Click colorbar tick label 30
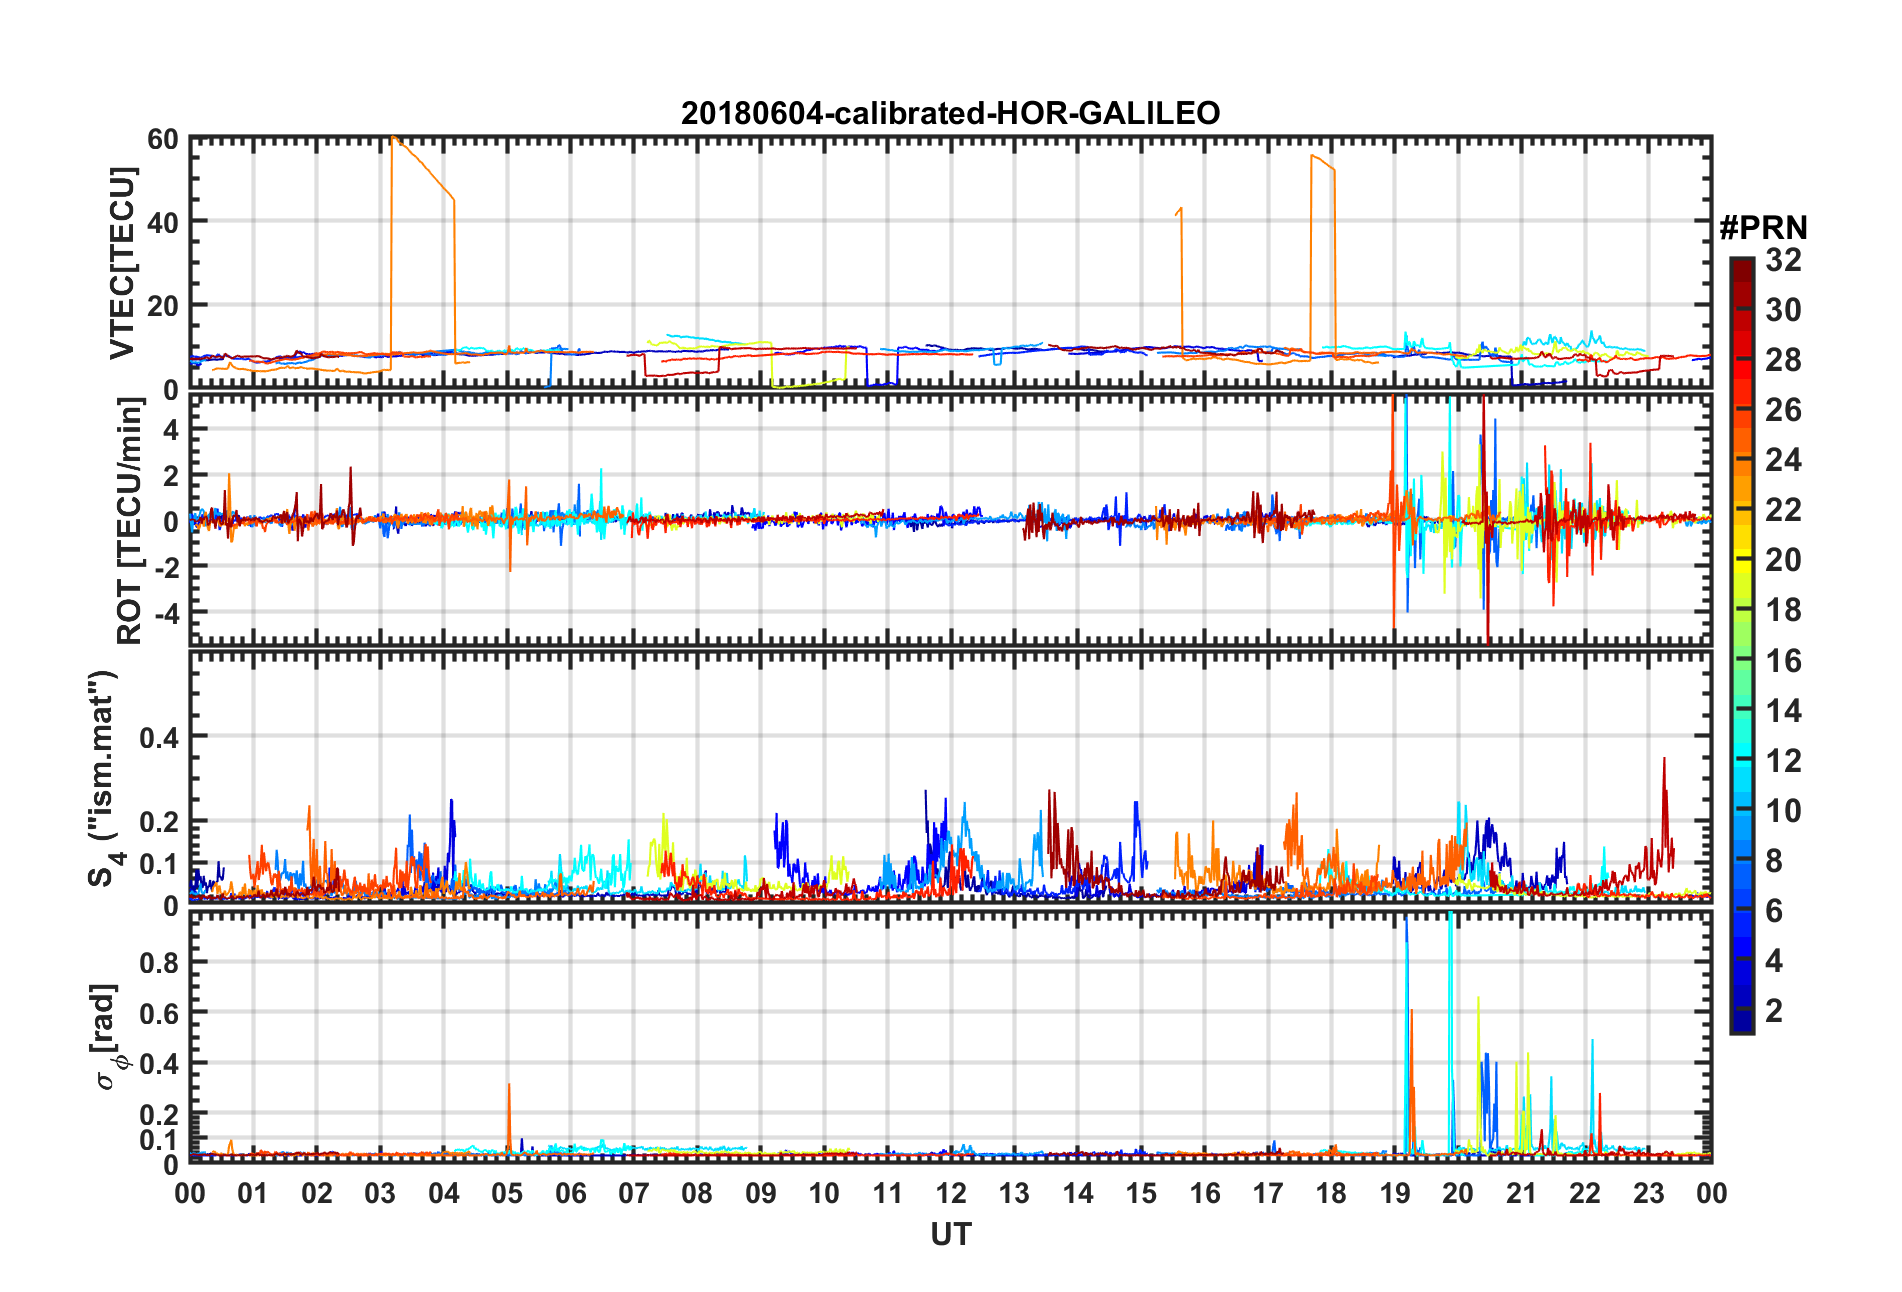This screenshot has width=1902, height=1292. pyautogui.click(x=1784, y=310)
